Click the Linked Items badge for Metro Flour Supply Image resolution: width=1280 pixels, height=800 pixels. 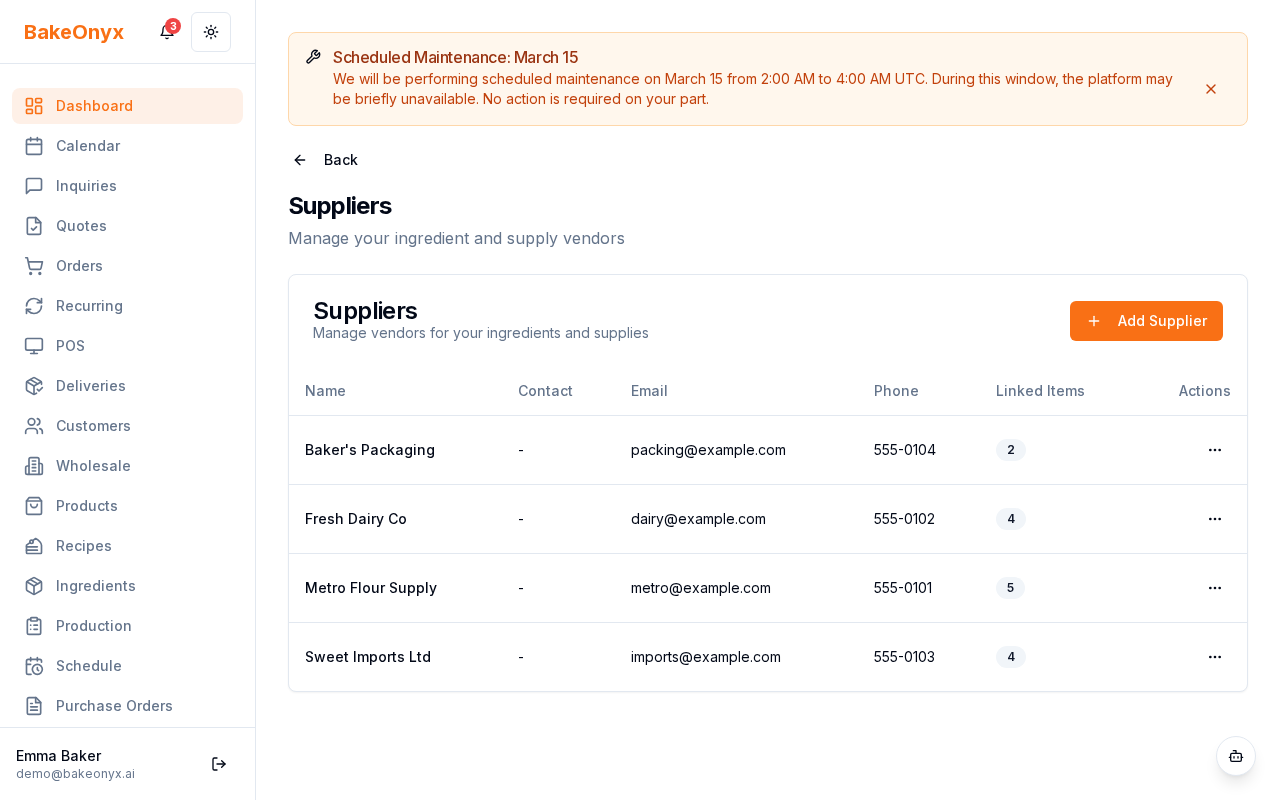pos(1010,588)
